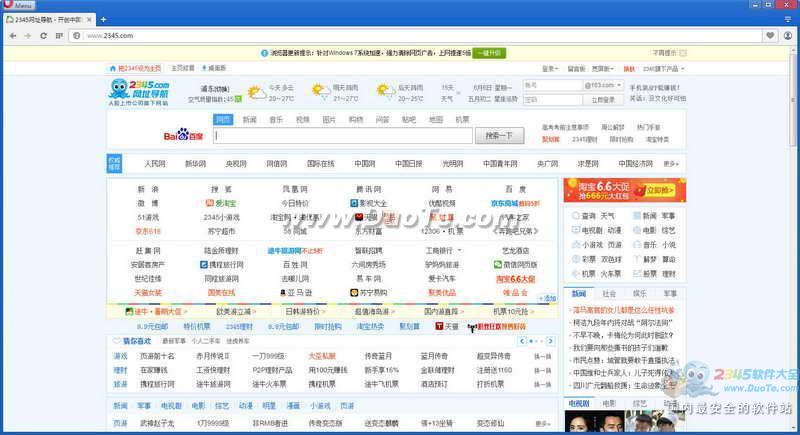Click the globe site-info icon in address bar
800x435 pixels.
click(x=77, y=36)
